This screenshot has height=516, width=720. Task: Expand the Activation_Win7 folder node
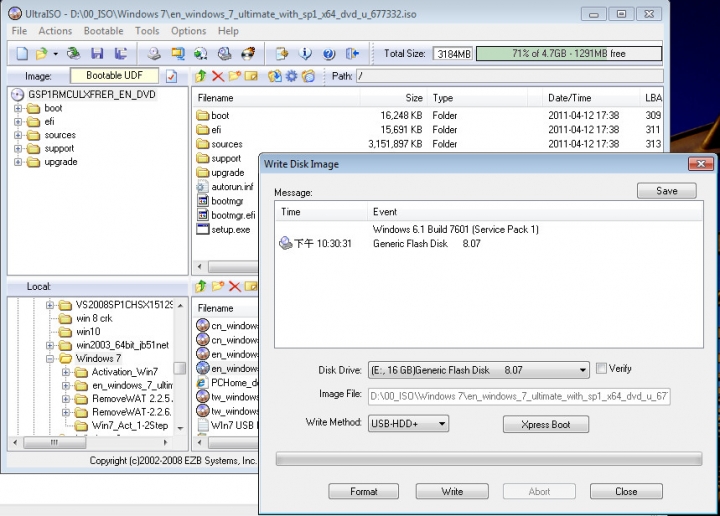click(66, 372)
